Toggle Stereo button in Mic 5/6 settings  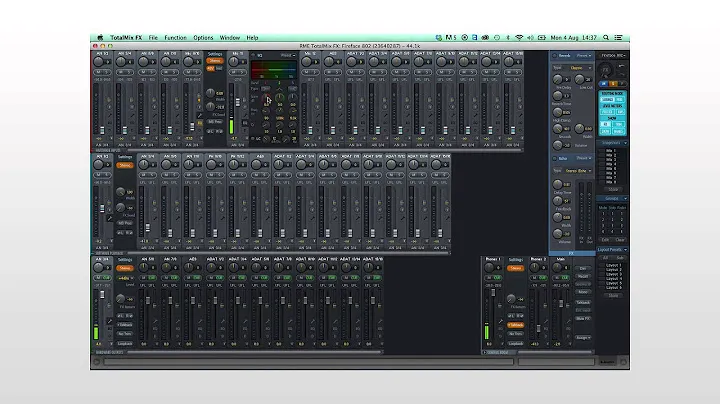pyautogui.click(x=215, y=61)
